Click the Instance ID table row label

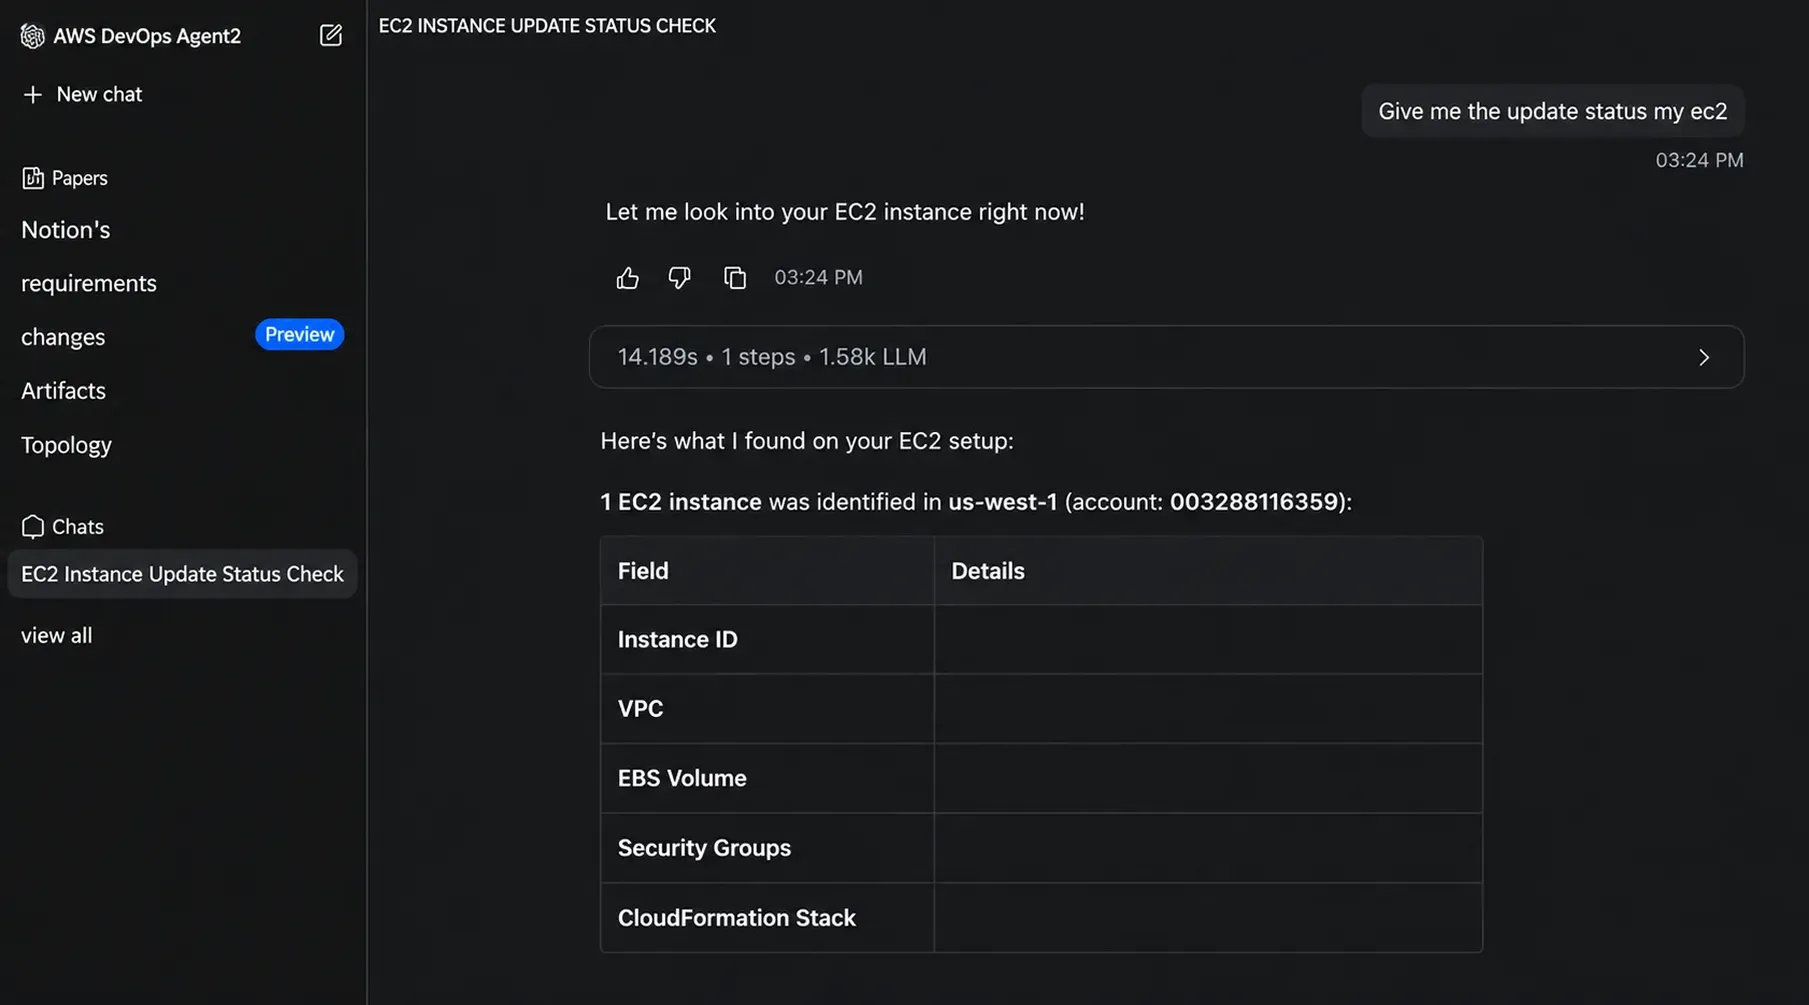677,639
